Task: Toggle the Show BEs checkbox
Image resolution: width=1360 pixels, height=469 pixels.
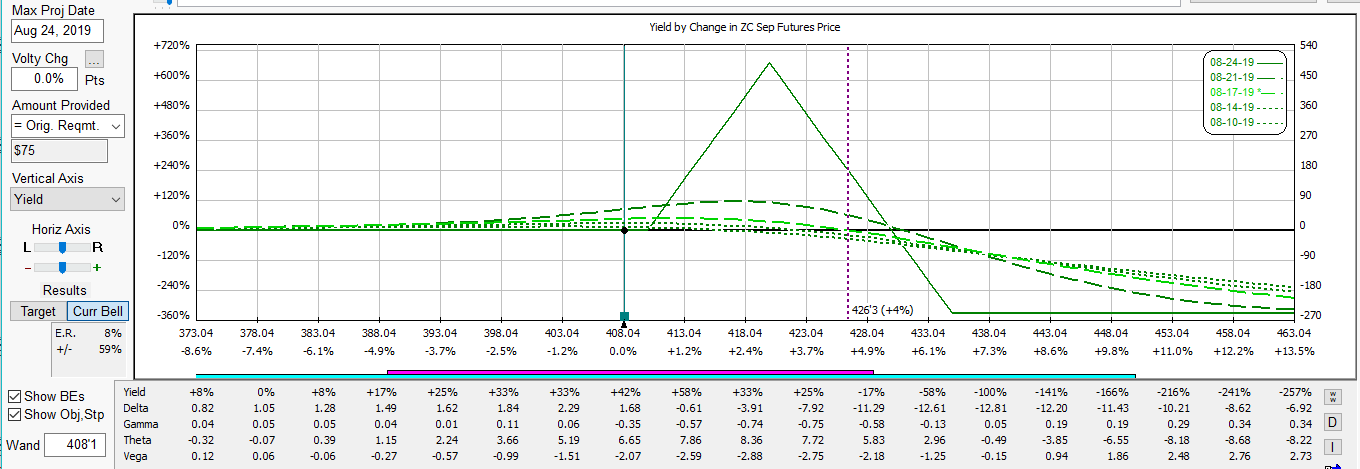Action: coord(15,396)
